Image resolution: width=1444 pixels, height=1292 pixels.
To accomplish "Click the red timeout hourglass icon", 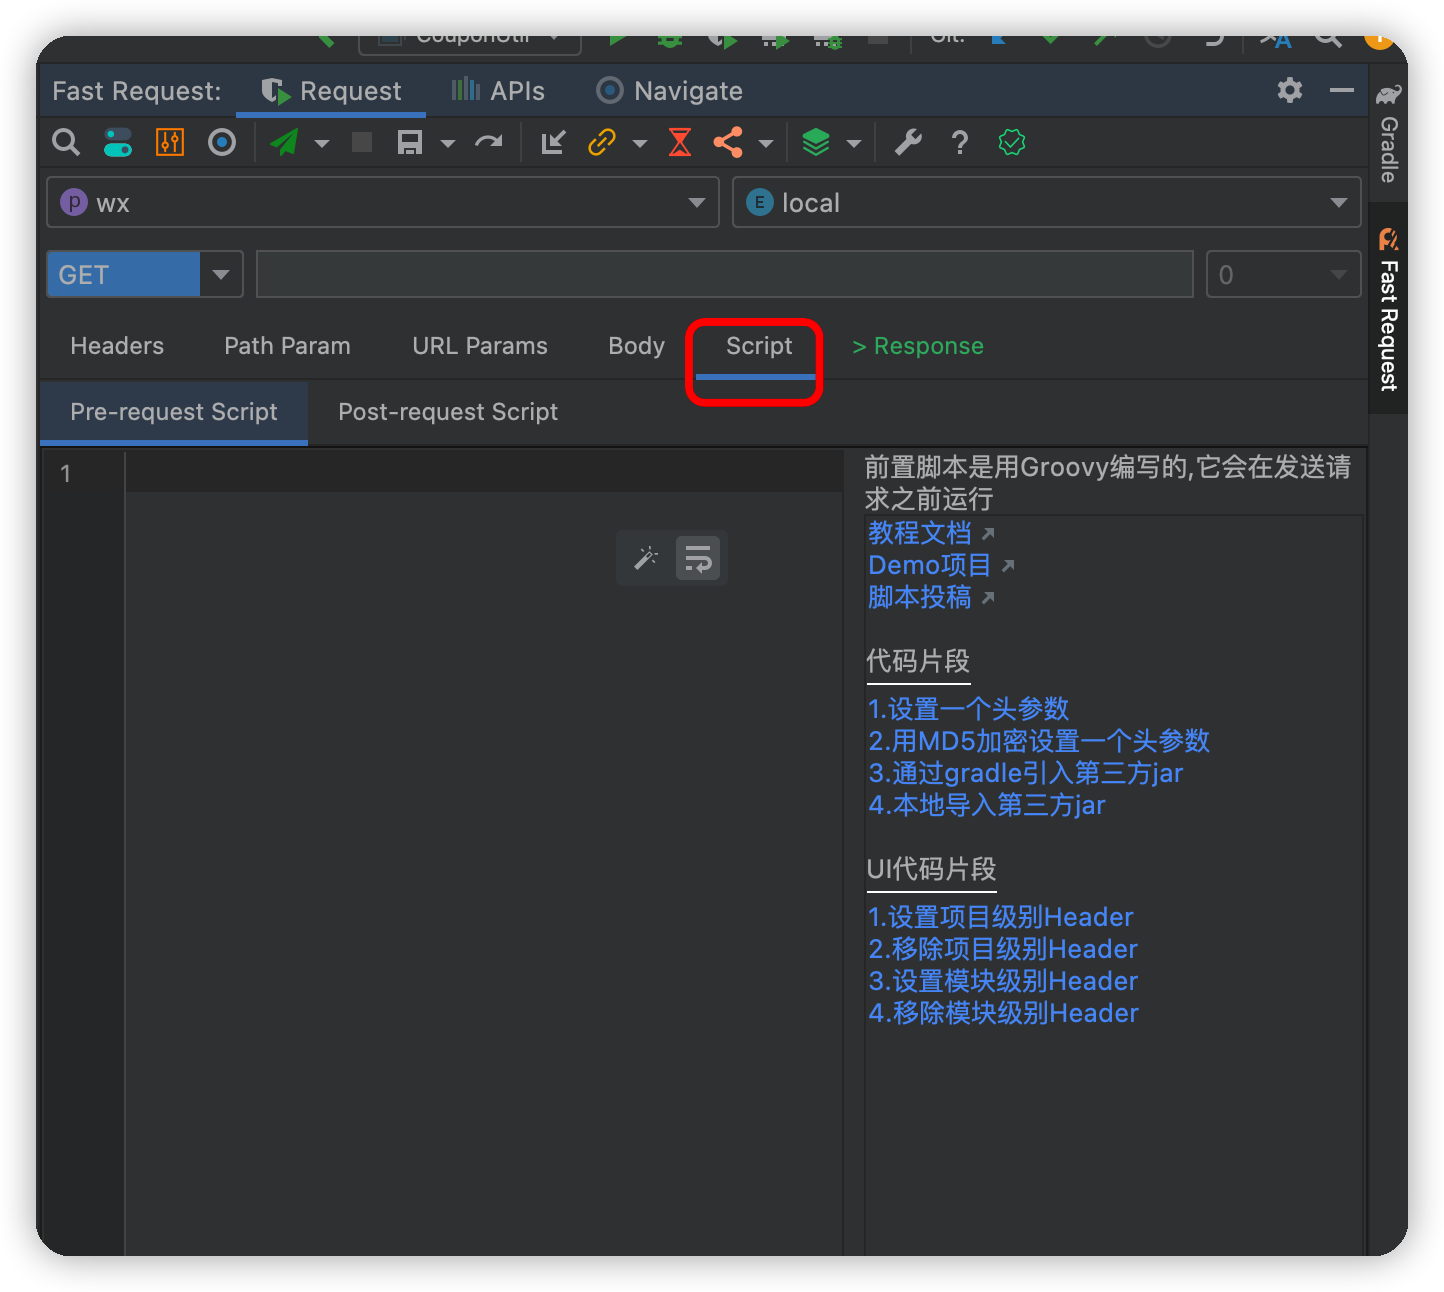I will (x=679, y=142).
